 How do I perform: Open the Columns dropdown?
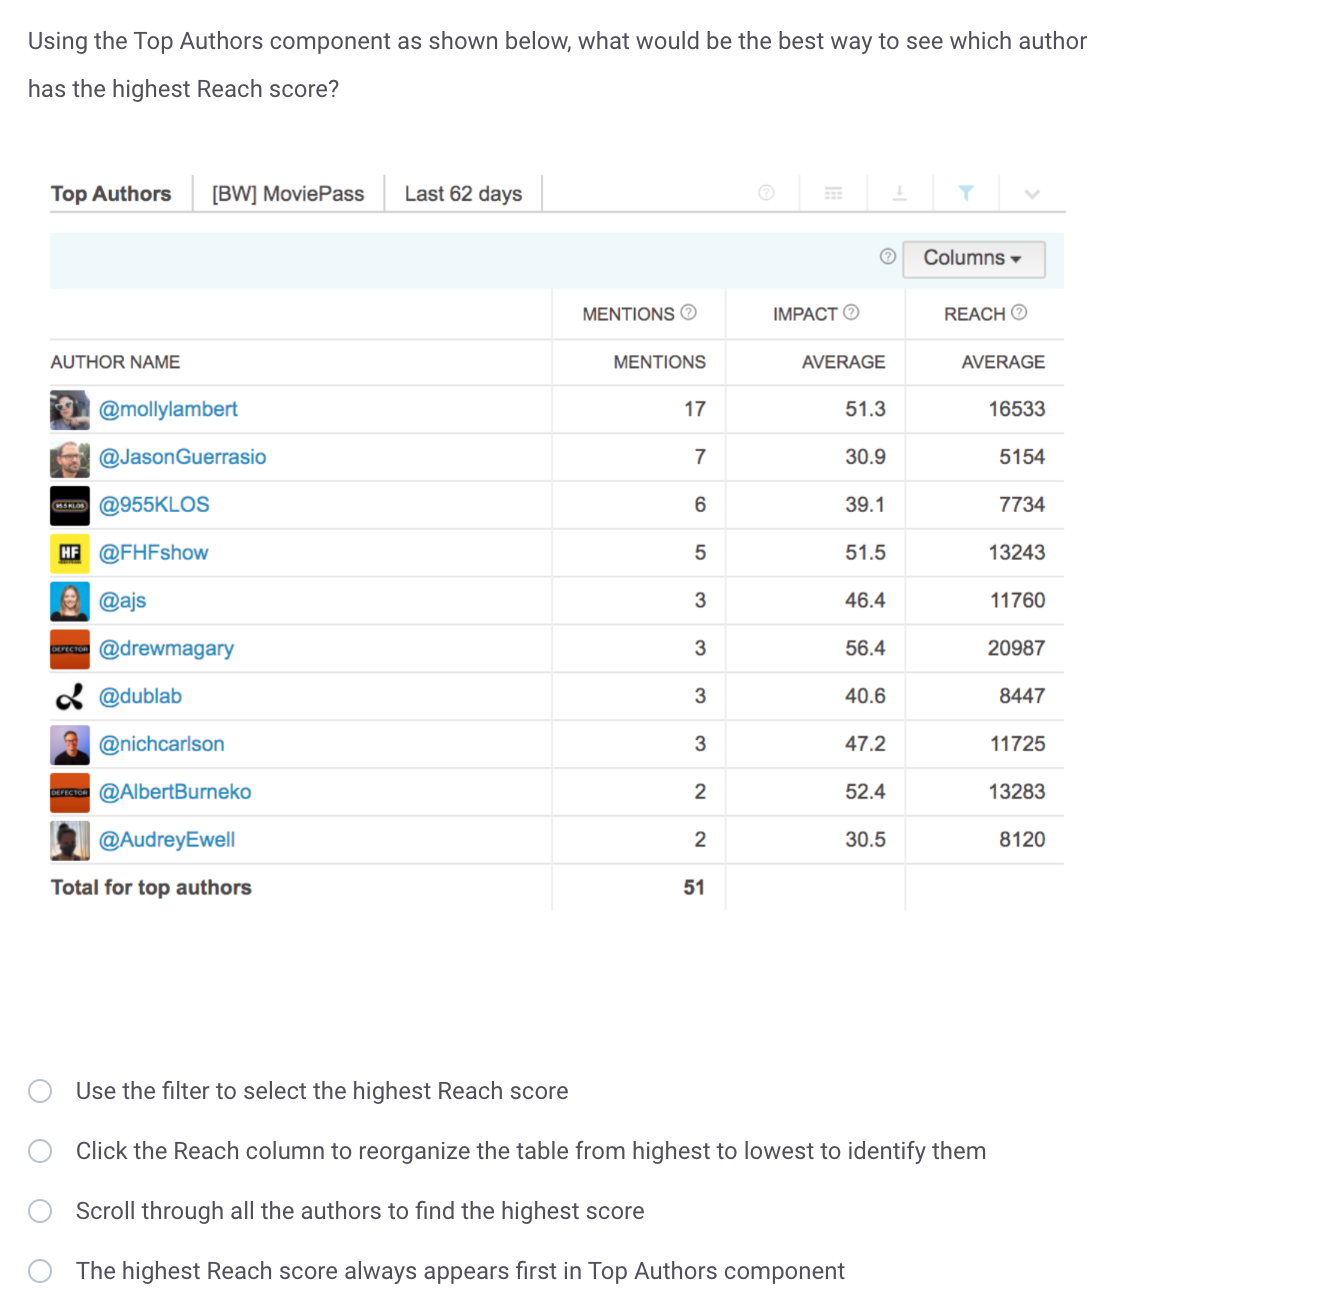click(973, 259)
